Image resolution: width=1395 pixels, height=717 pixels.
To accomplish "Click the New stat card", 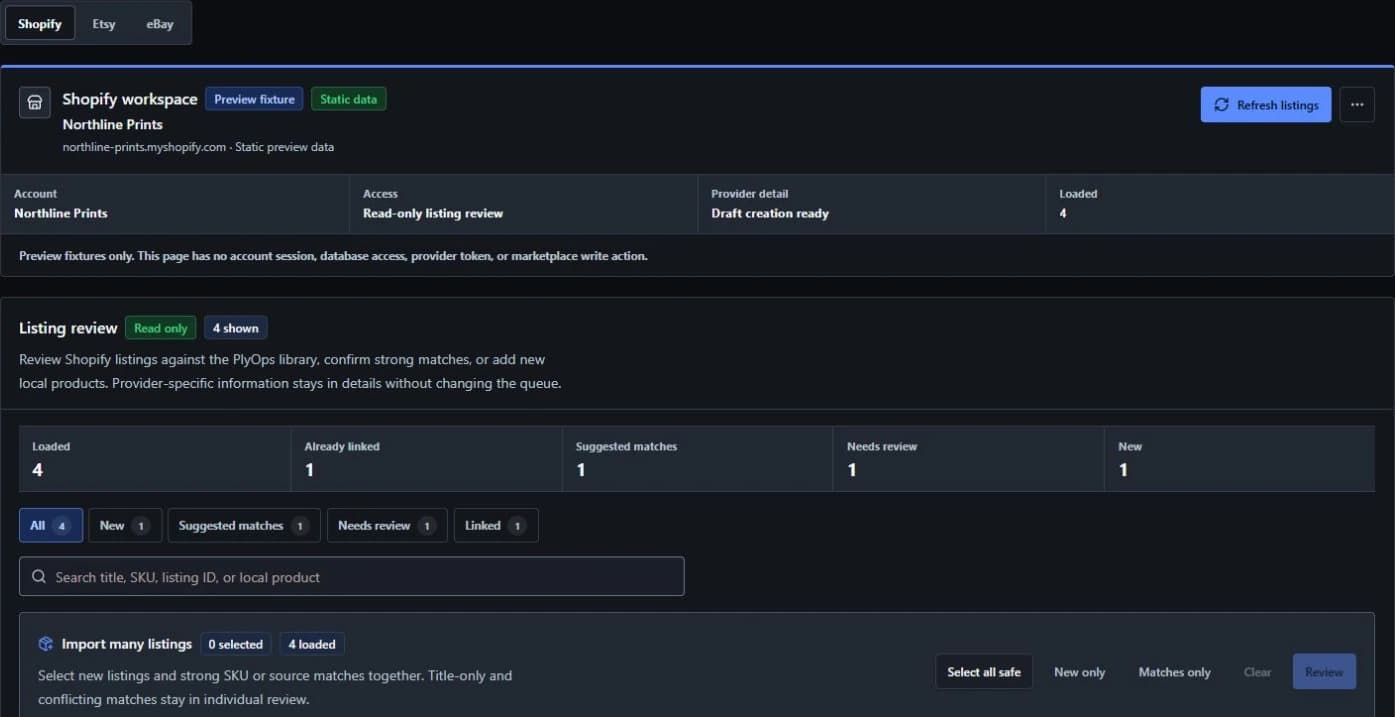I will click(x=1240, y=459).
